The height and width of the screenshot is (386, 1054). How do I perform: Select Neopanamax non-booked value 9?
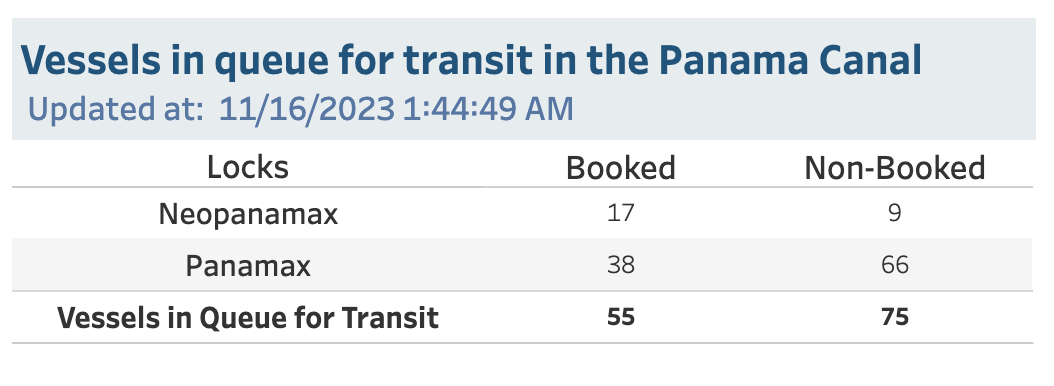pos(895,213)
